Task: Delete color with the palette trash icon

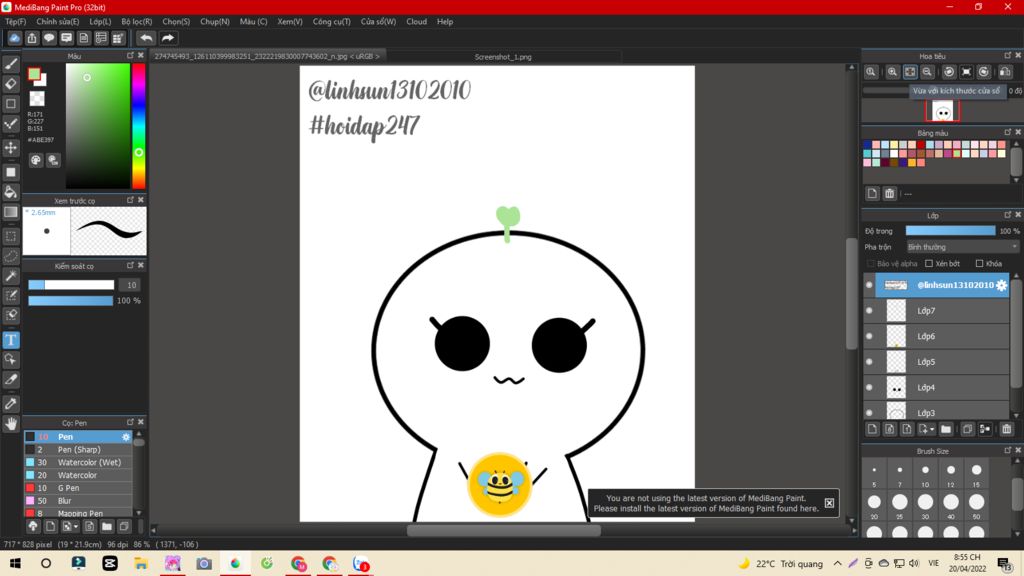Action: [889, 193]
